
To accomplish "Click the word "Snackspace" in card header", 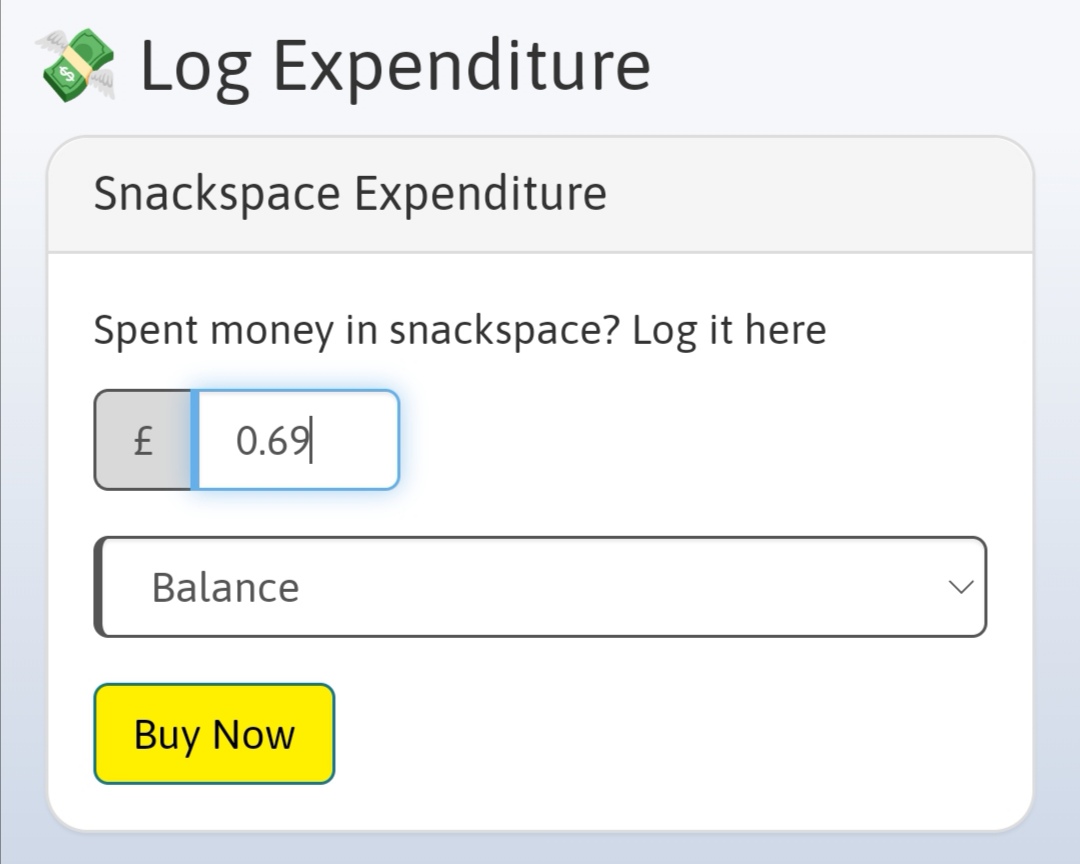I will 217,194.
